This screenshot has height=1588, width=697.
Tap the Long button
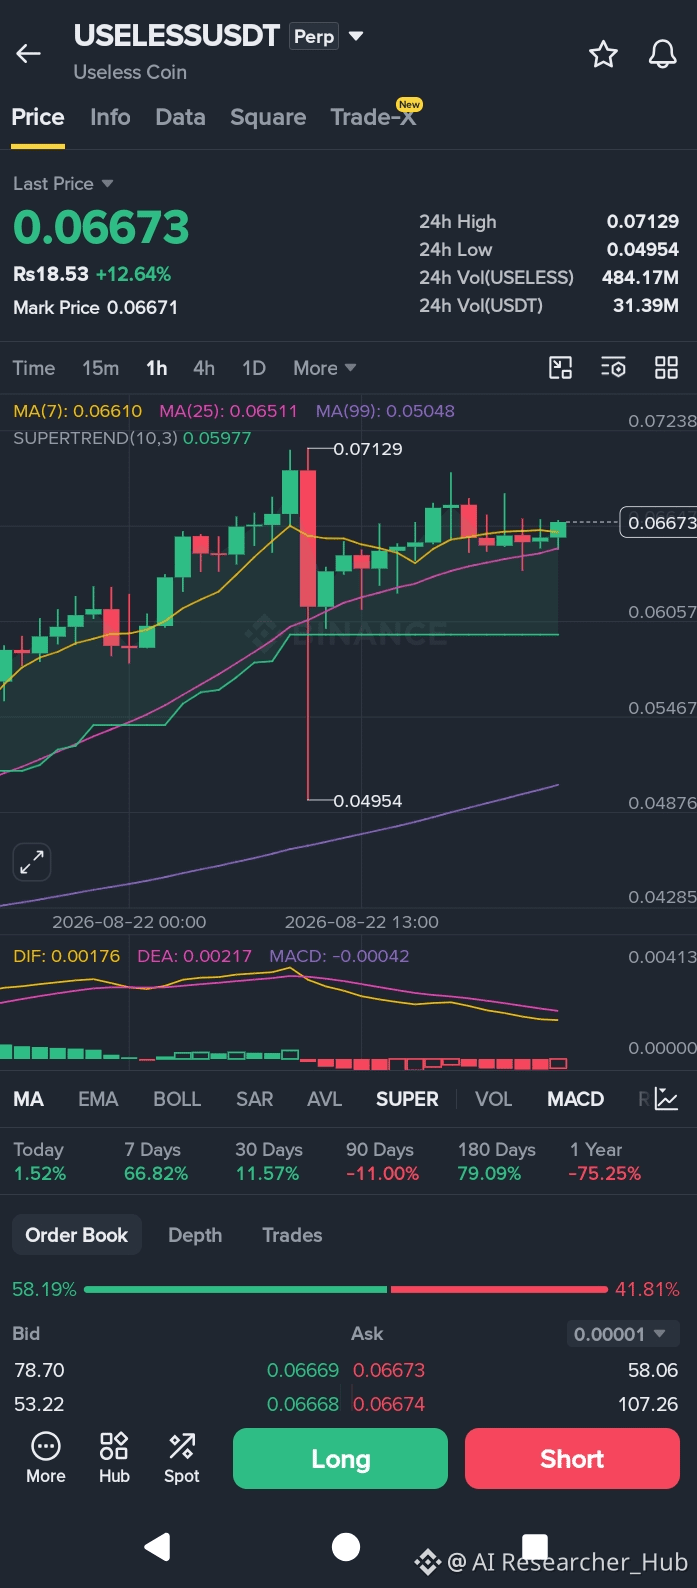point(340,1459)
